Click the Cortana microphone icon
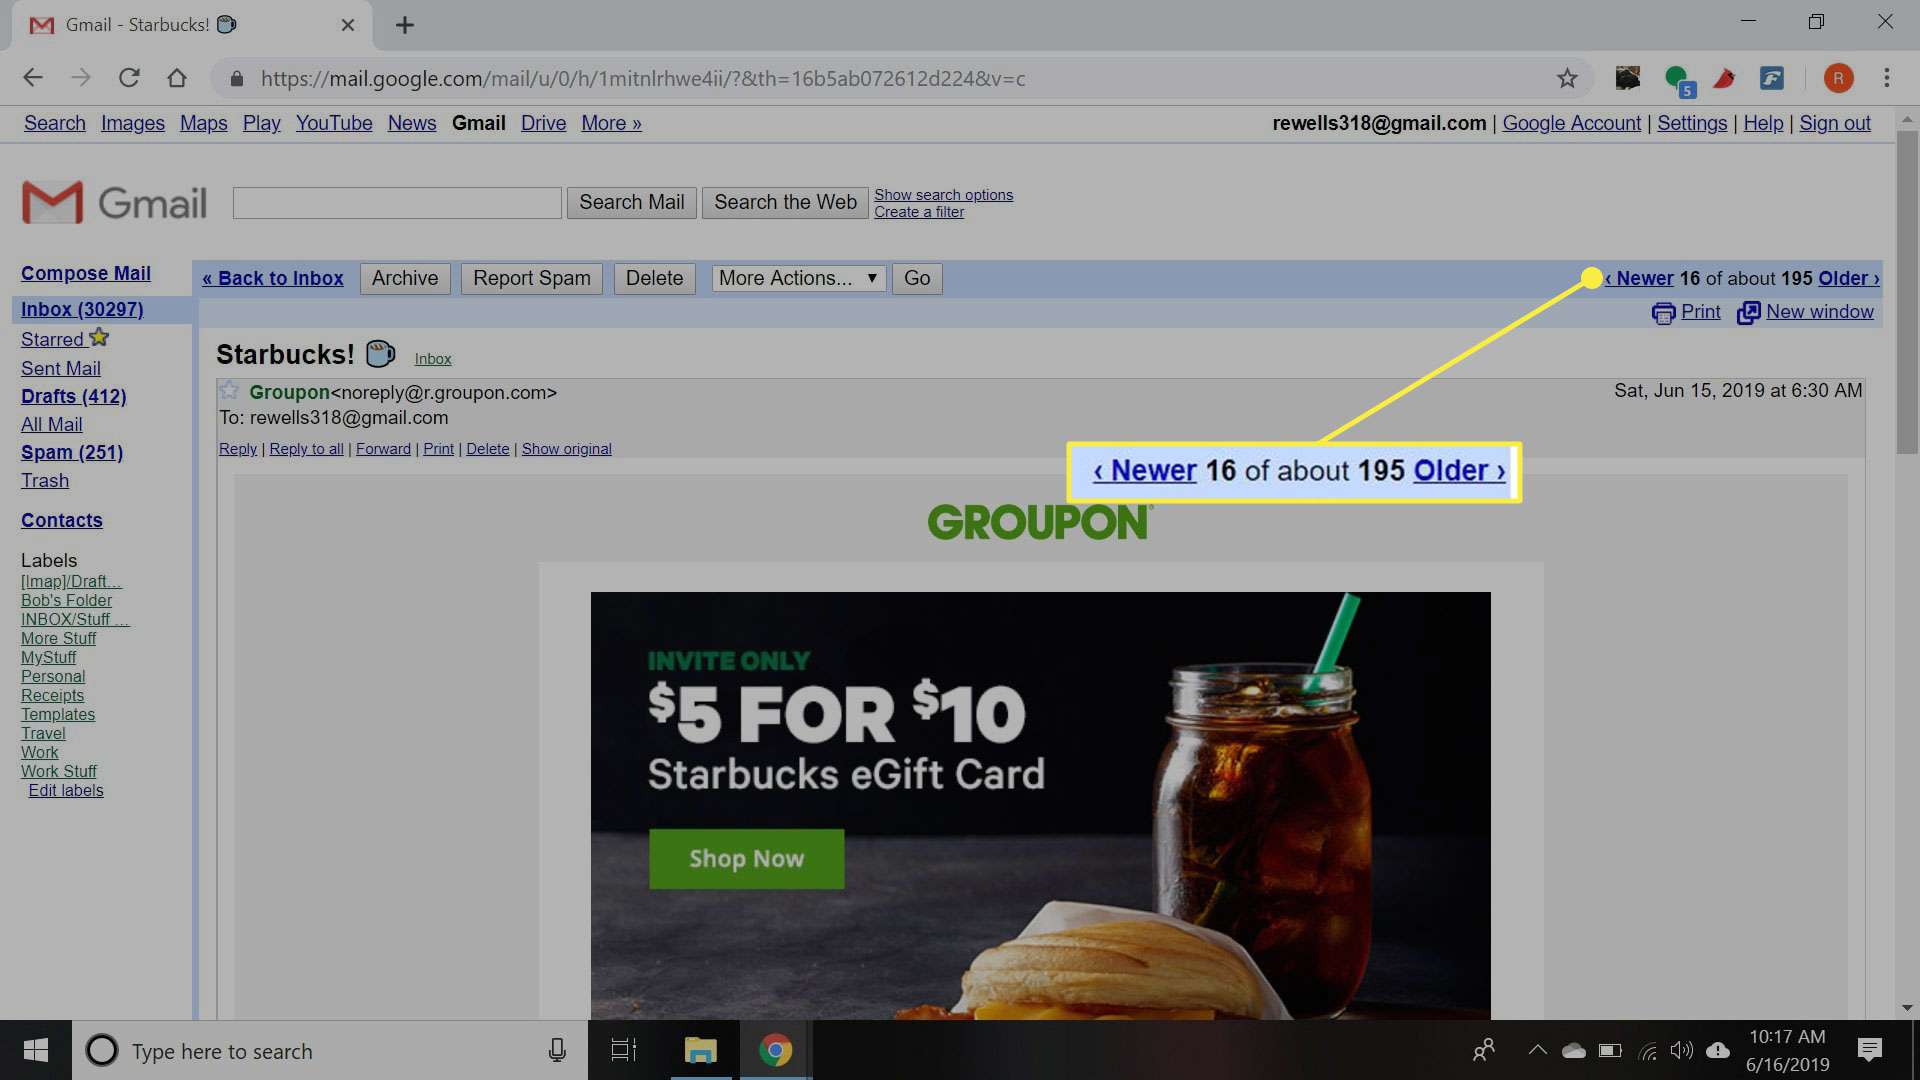The width and height of the screenshot is (1920, 1080). coord(557,1050)
